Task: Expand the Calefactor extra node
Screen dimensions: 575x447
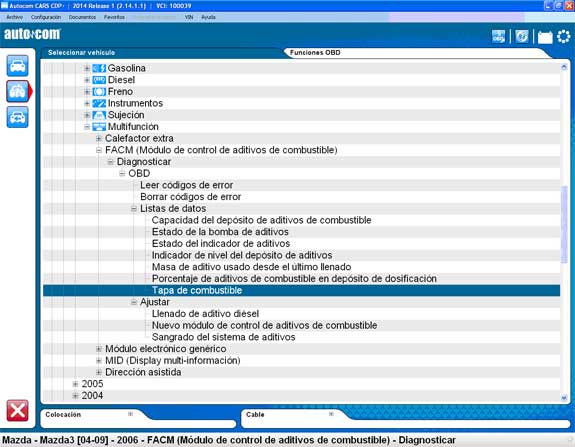Action: pos(99,139)
